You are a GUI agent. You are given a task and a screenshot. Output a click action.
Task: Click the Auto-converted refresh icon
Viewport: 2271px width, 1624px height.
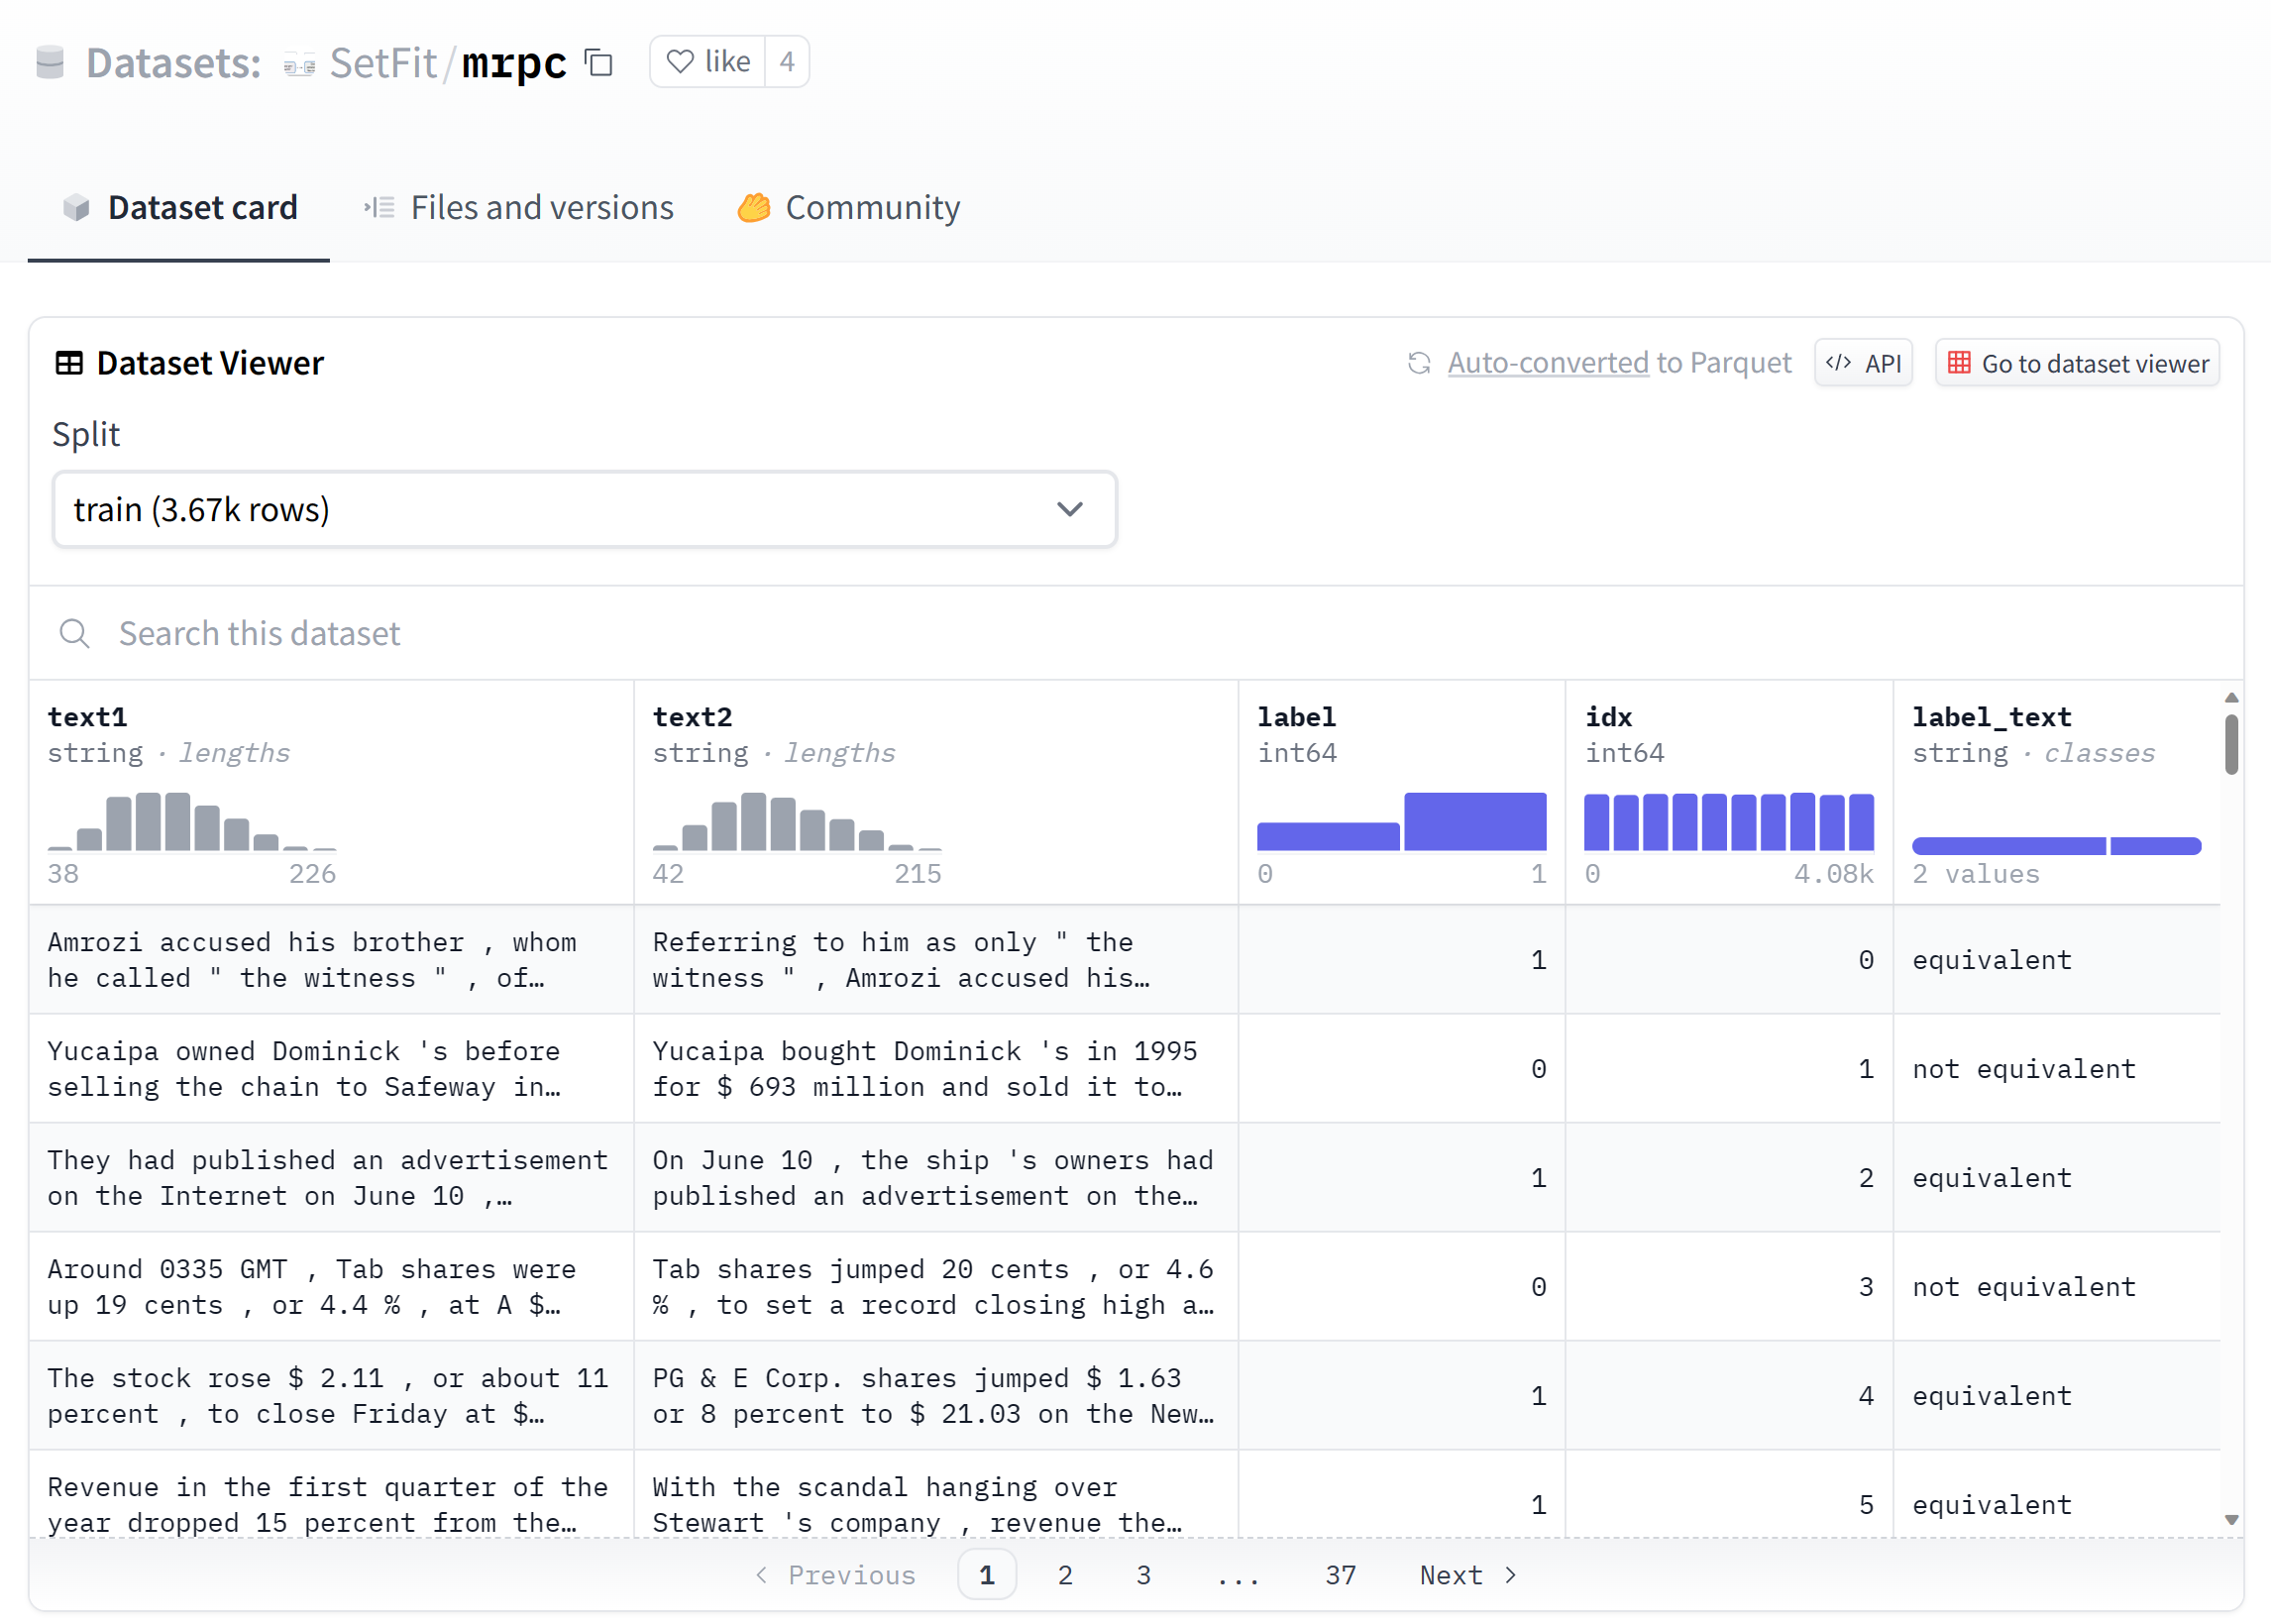click(x=1418, y=363)
